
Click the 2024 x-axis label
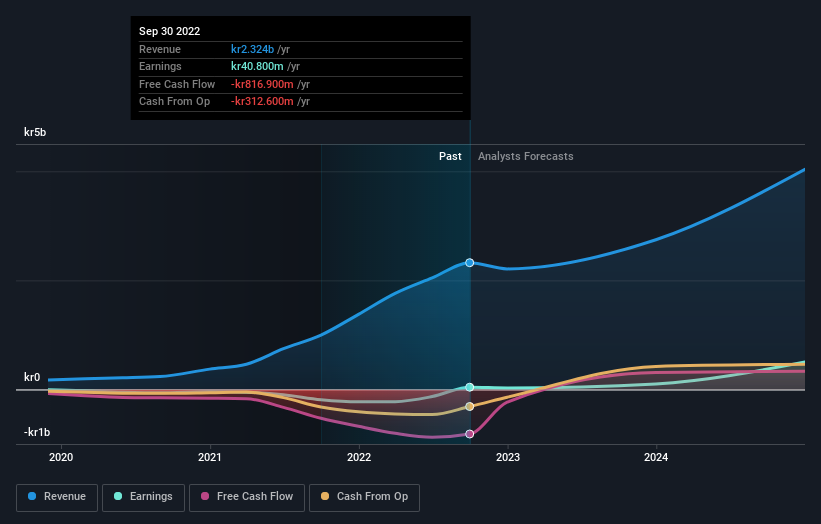click(x=656, y=458)
